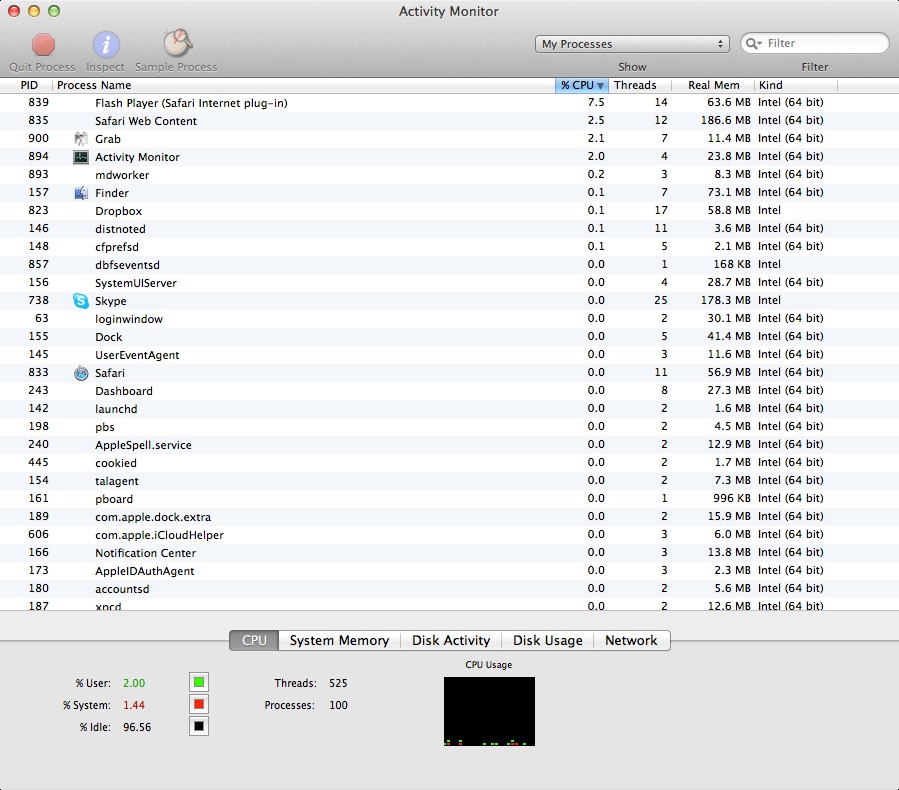Click the Skype icon in process list
Screen dimensions: 899x790
81,300
